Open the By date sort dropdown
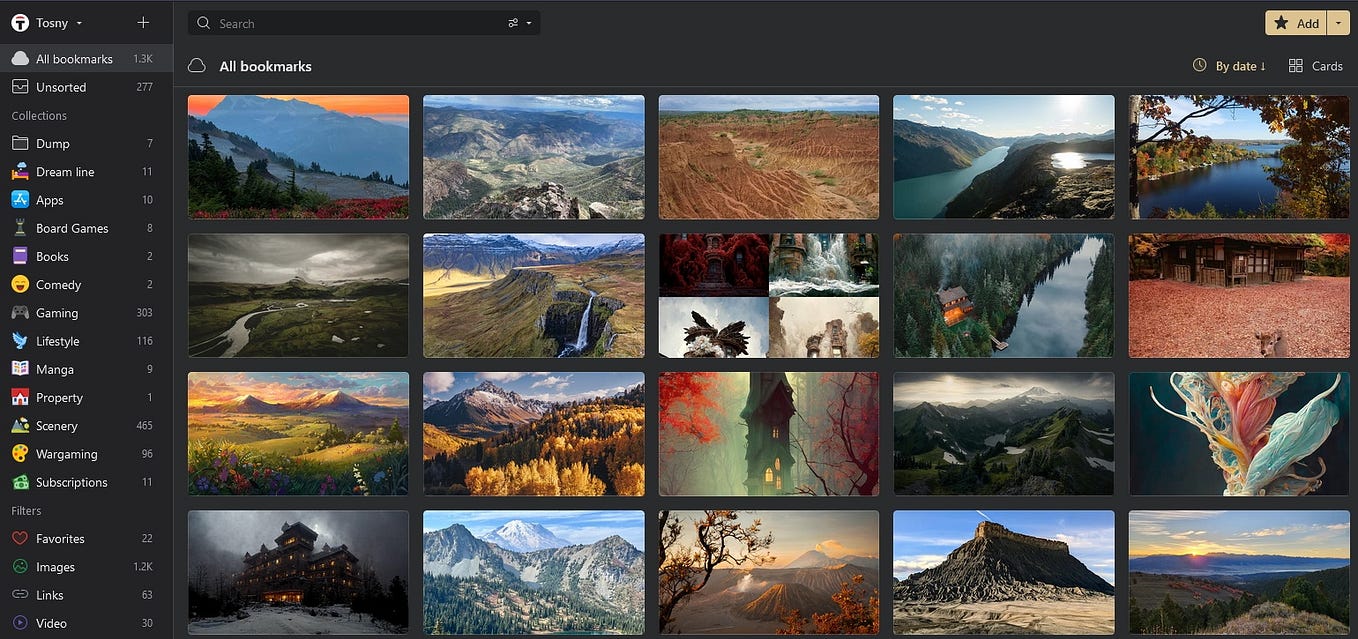 tap(1229, 65)
